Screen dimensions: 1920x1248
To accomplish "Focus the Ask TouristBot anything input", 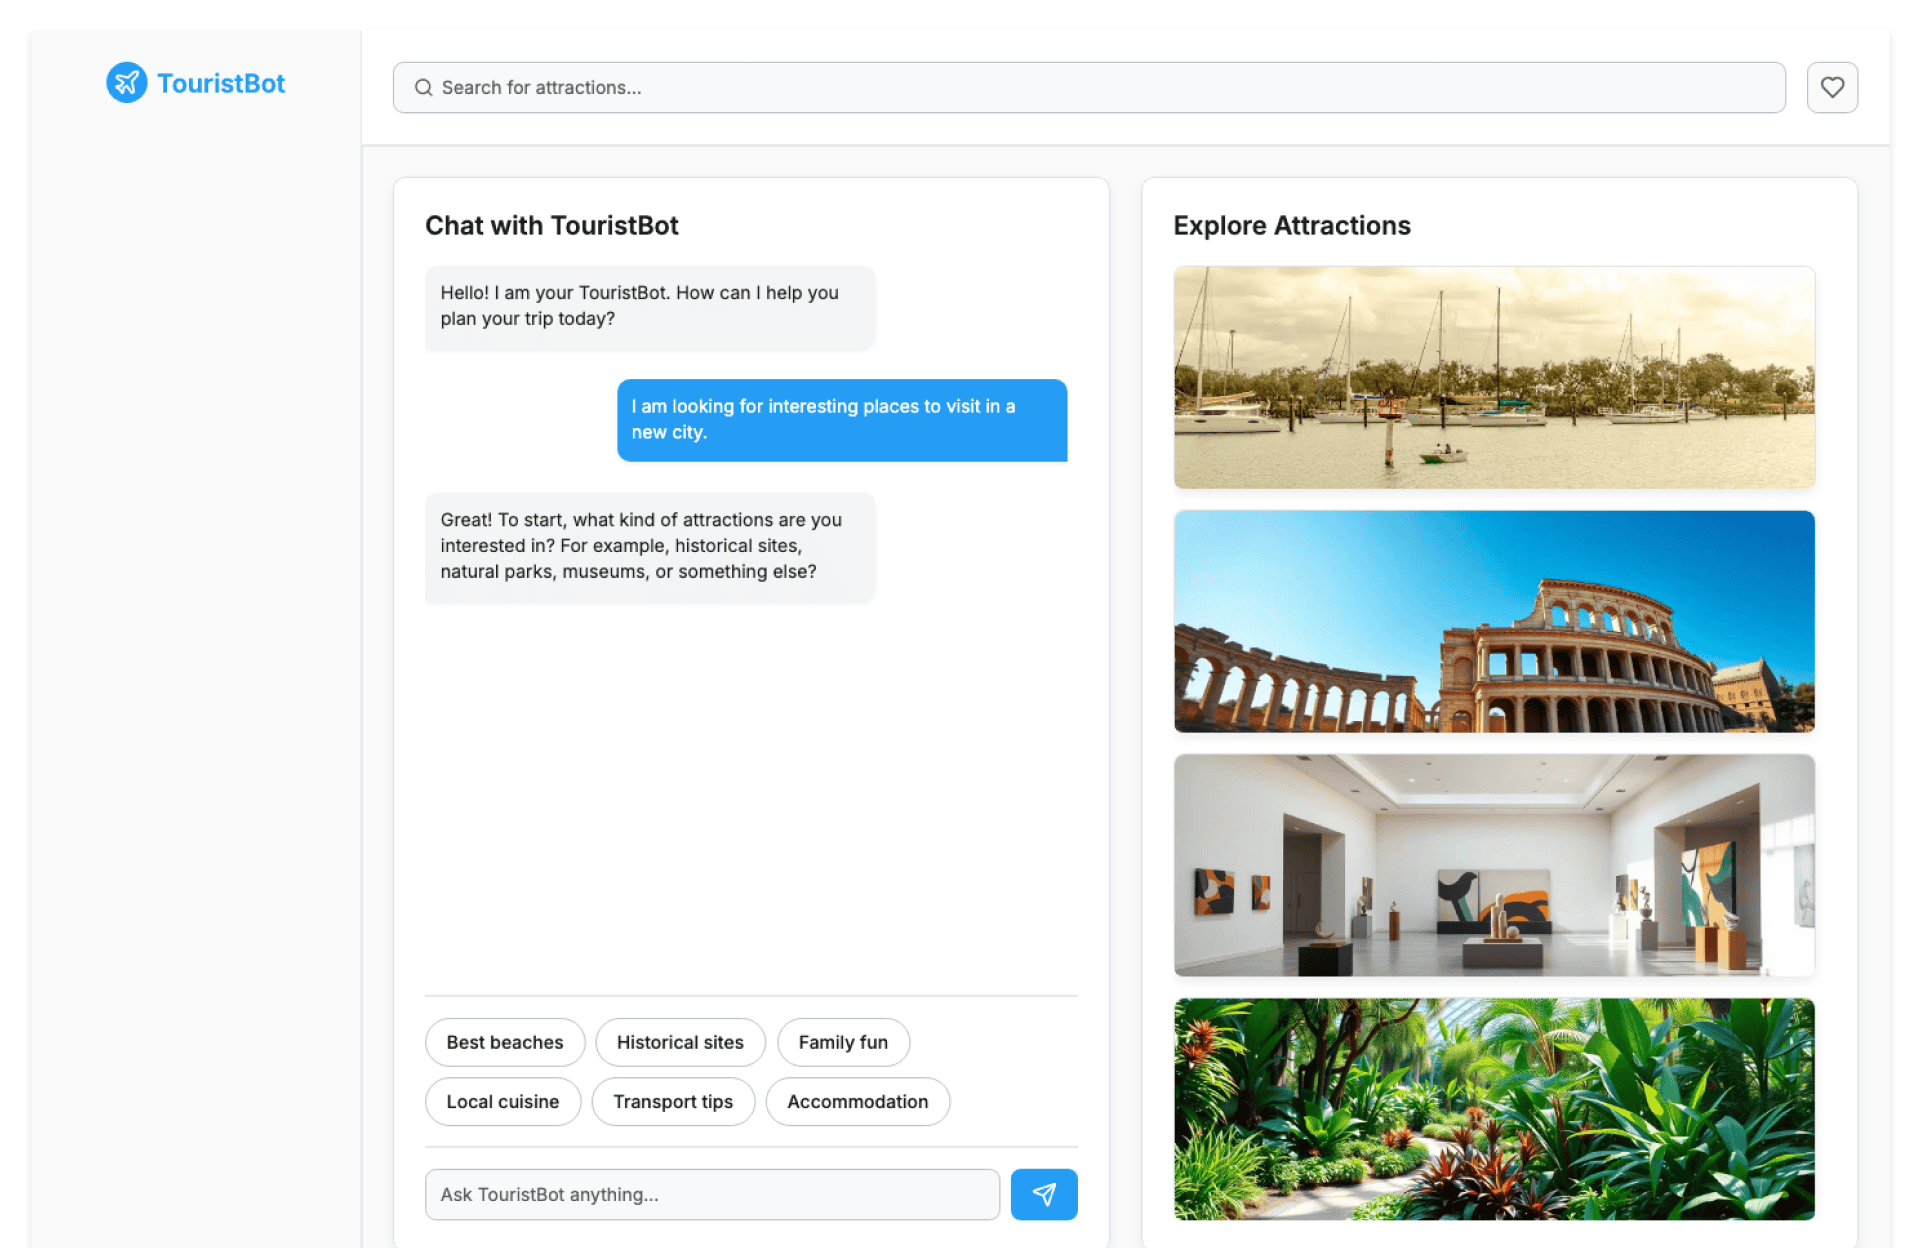I will [x=712, y=1194].
